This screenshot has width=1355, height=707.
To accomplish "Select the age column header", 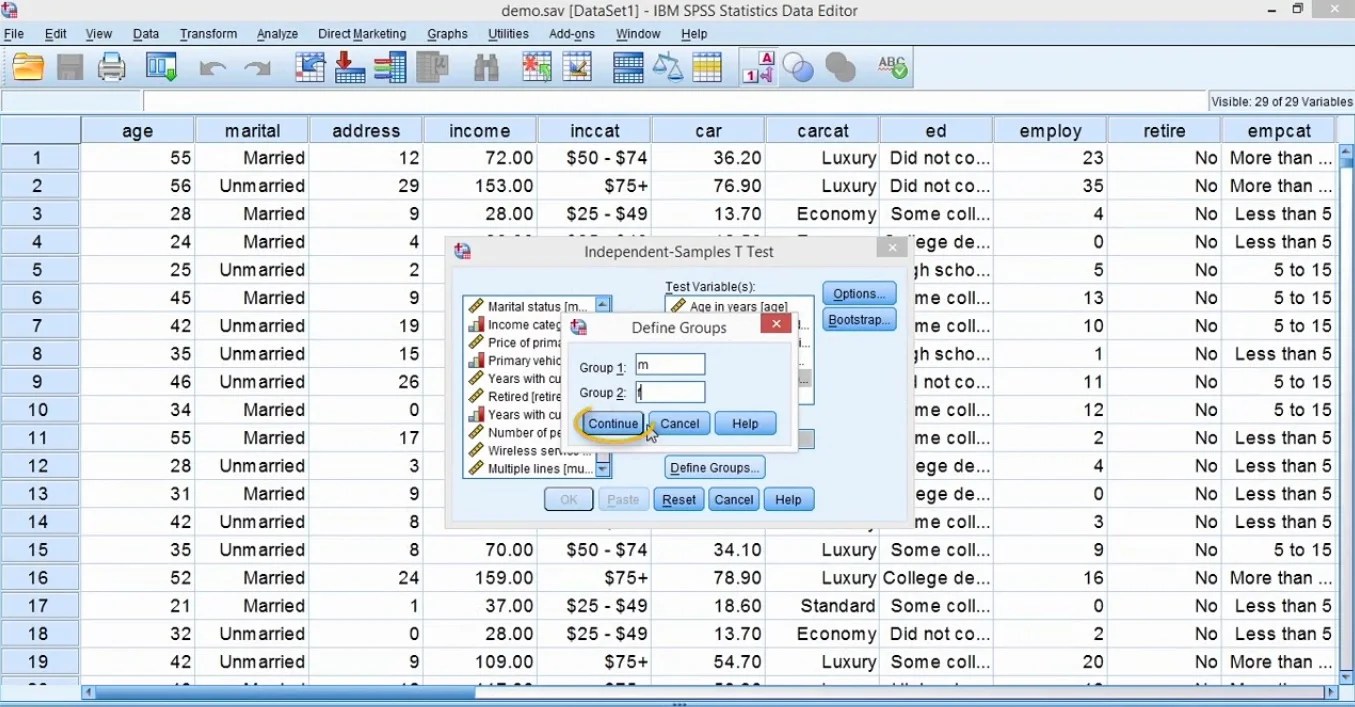I will click(x=138, y=131).
